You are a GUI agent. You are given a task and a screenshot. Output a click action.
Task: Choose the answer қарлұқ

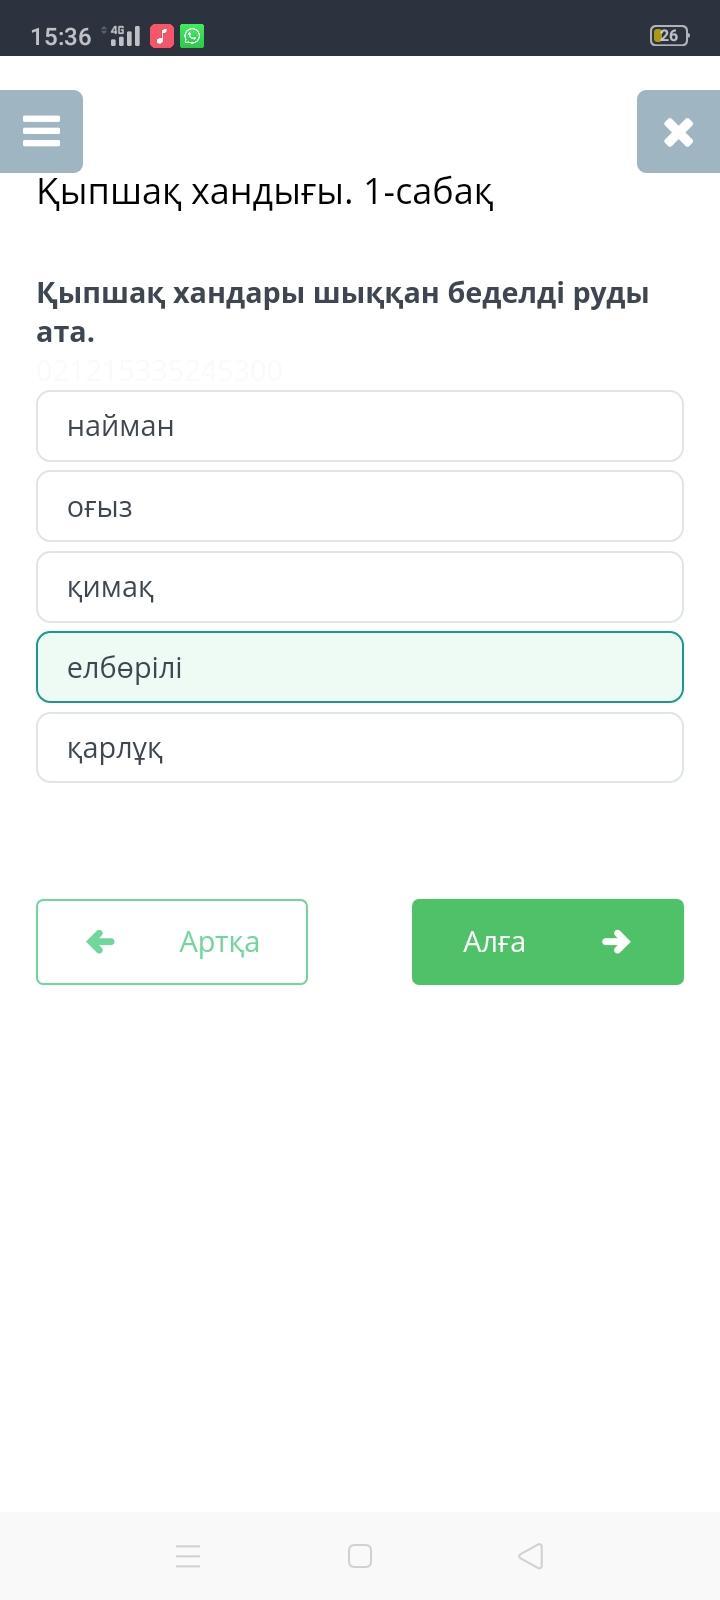[360, 748]
